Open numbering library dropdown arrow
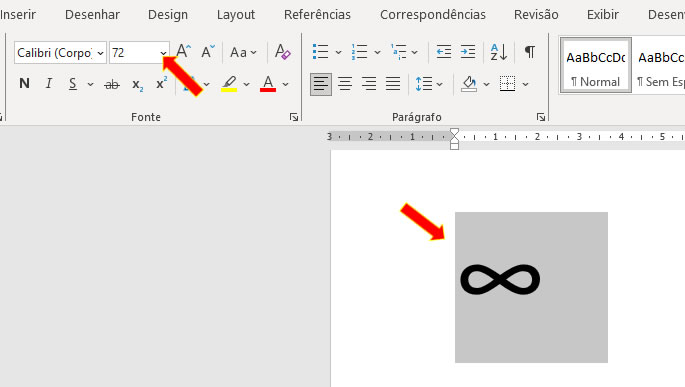 [x=377, y=52]
